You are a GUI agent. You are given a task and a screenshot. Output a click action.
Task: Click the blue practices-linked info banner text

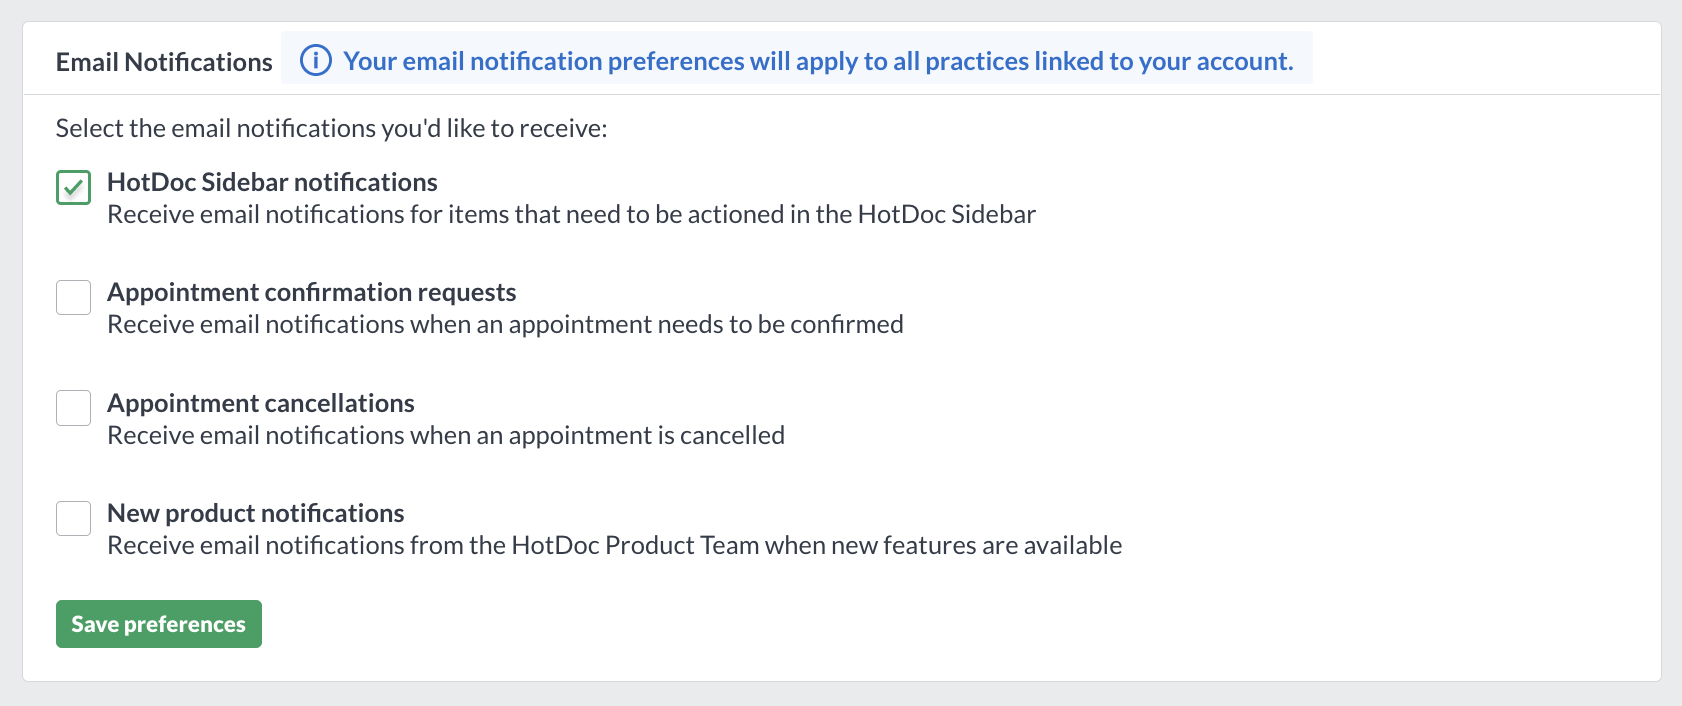pos(818,61)
